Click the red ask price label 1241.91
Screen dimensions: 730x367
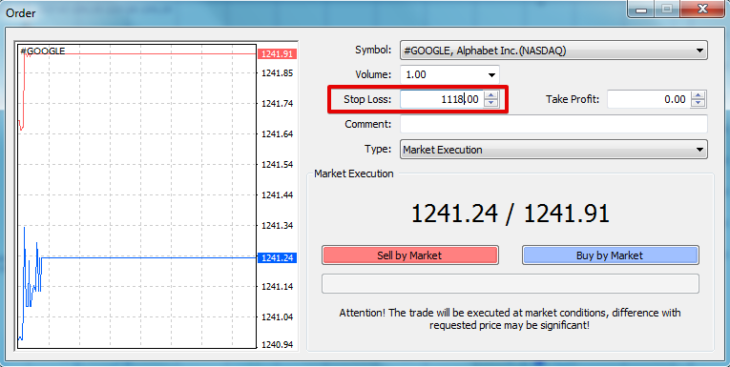click(x=277, y=54)
